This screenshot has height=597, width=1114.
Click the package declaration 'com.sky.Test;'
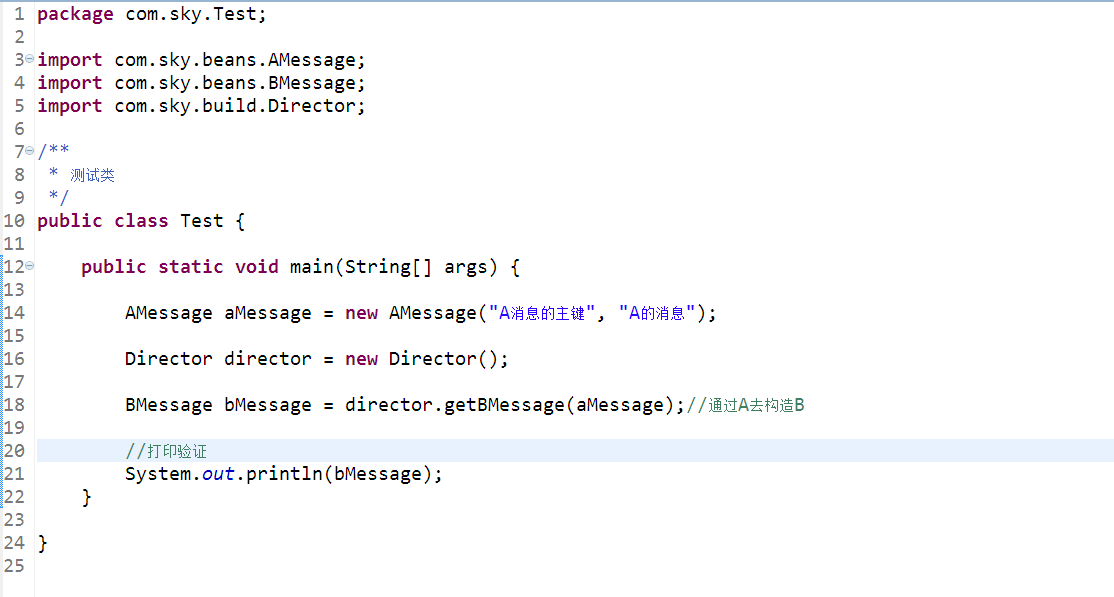click(195, 14)
